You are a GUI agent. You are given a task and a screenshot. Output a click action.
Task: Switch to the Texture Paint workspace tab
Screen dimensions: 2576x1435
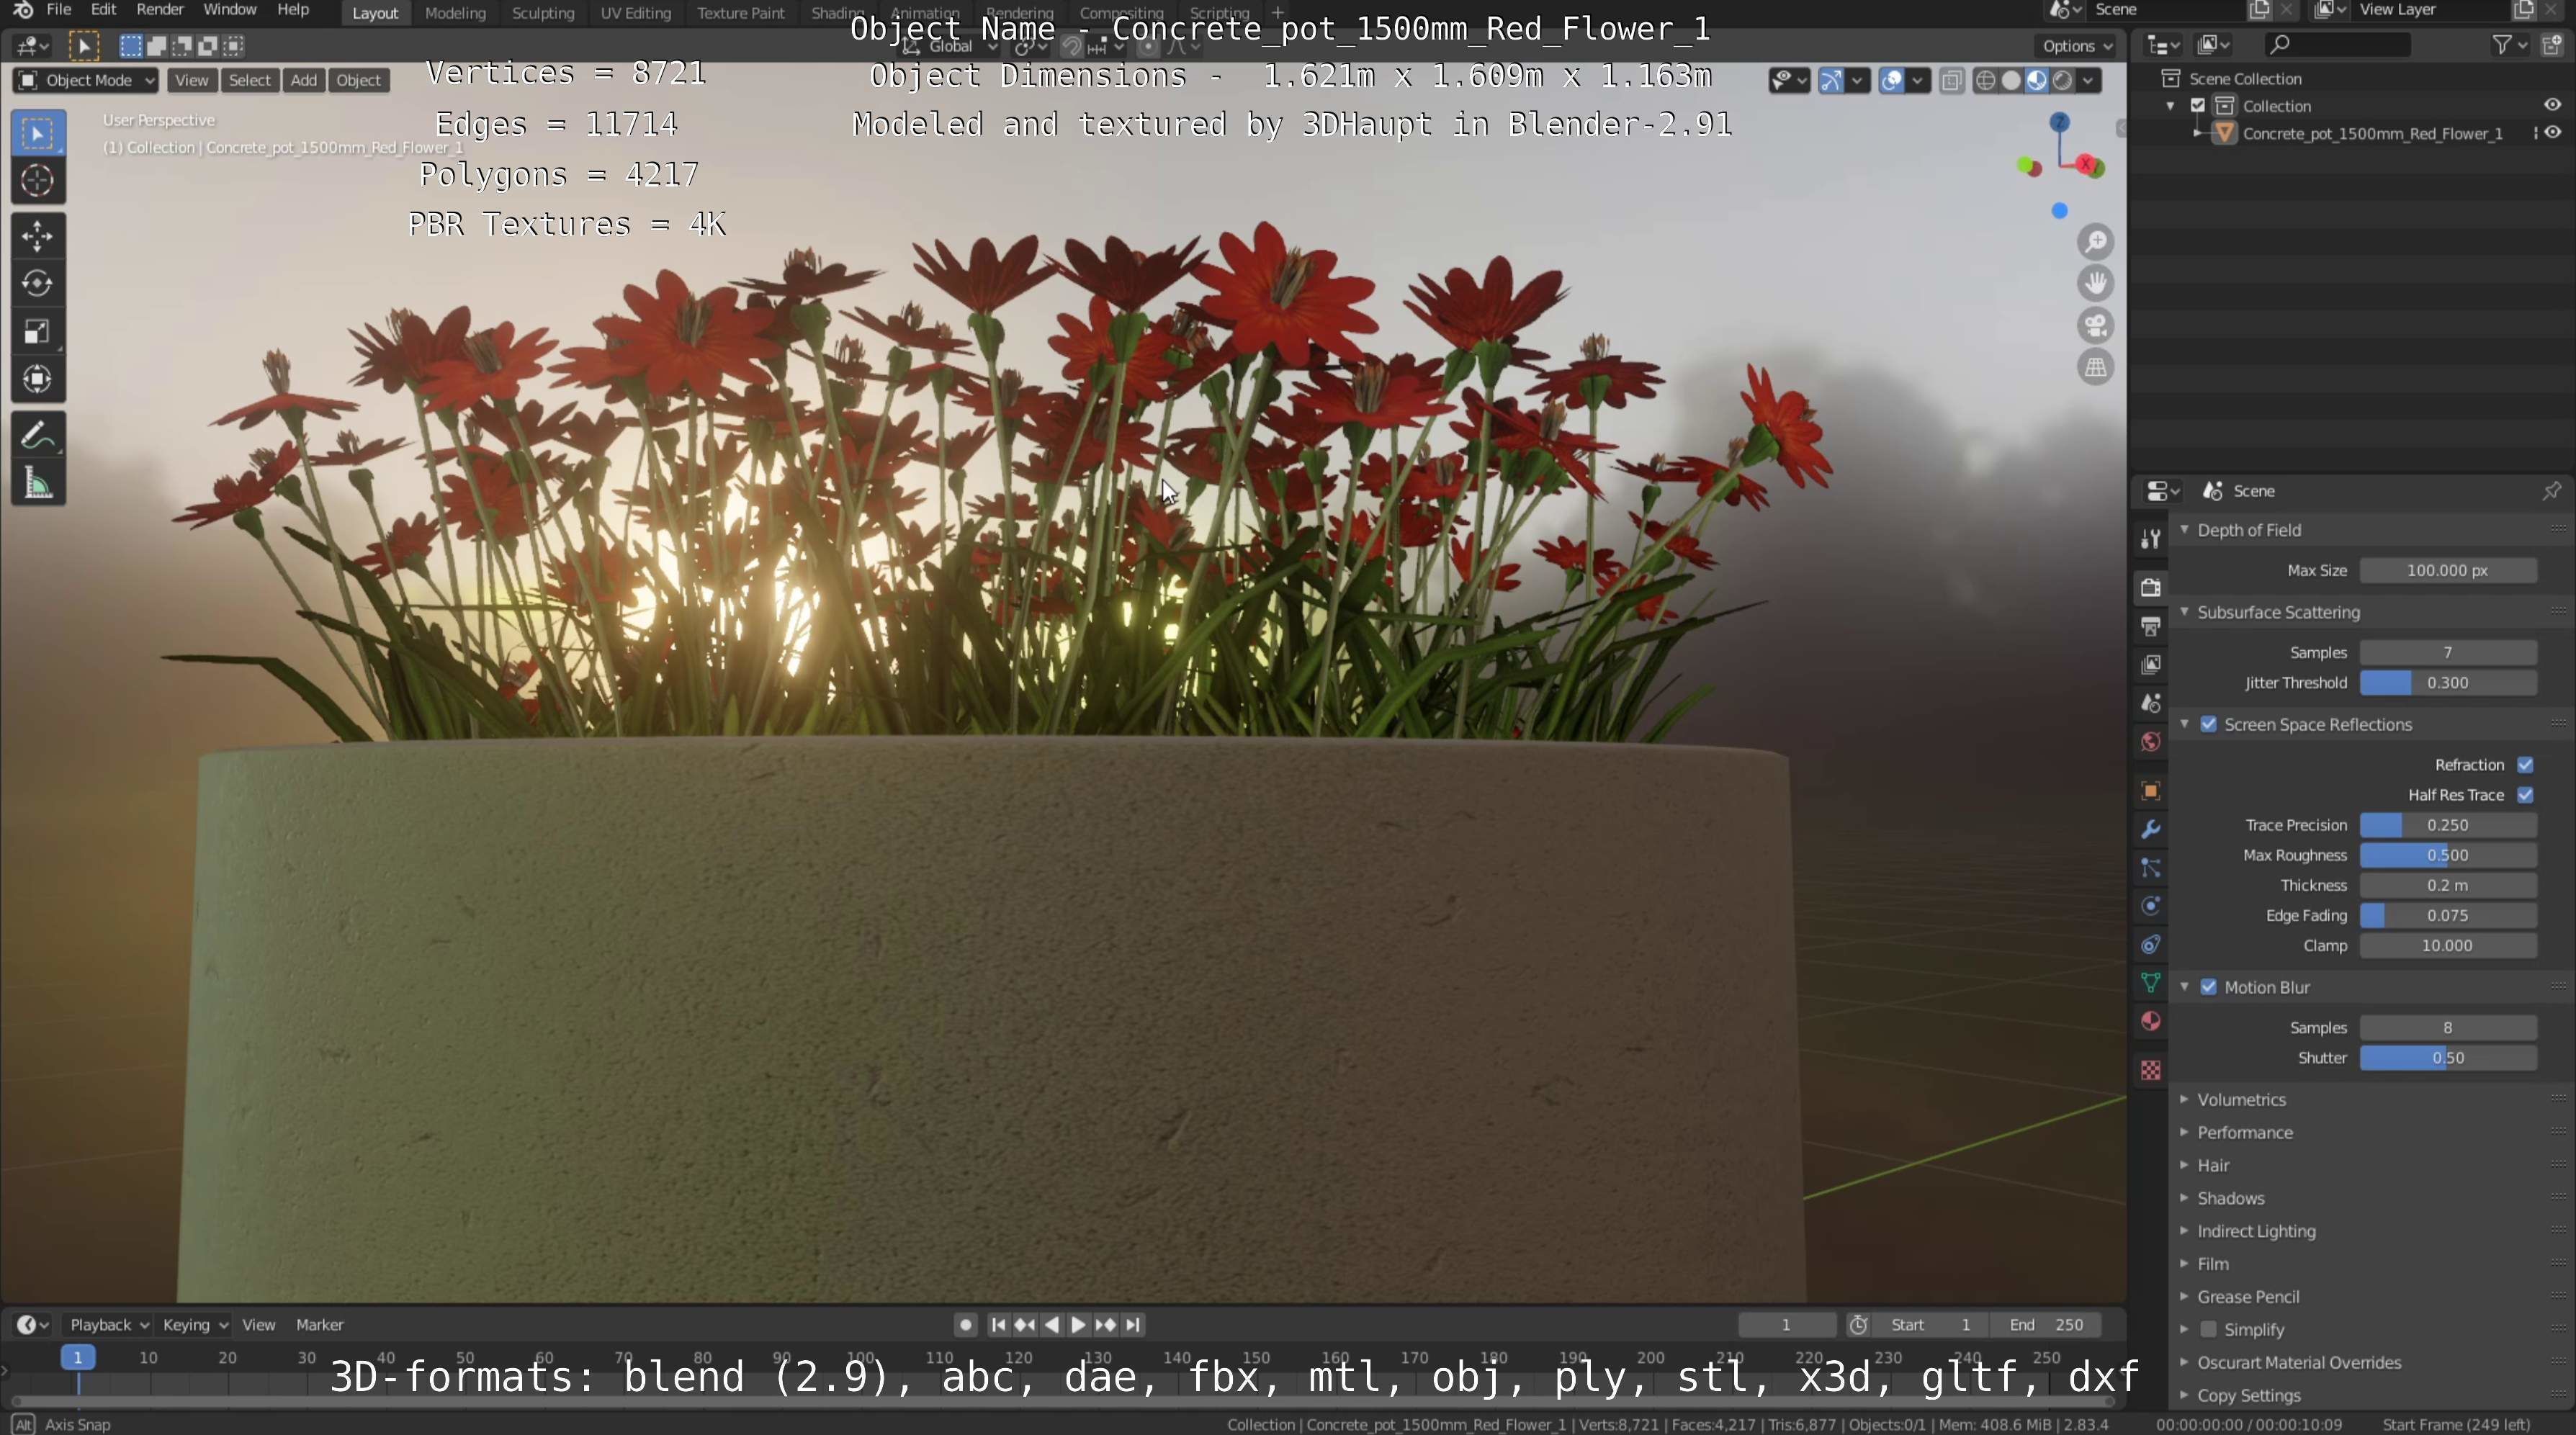(x=741, y=13)
